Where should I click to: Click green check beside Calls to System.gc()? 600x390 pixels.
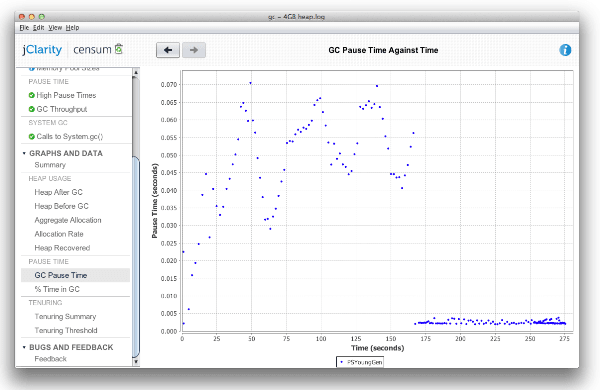point(32,136)
